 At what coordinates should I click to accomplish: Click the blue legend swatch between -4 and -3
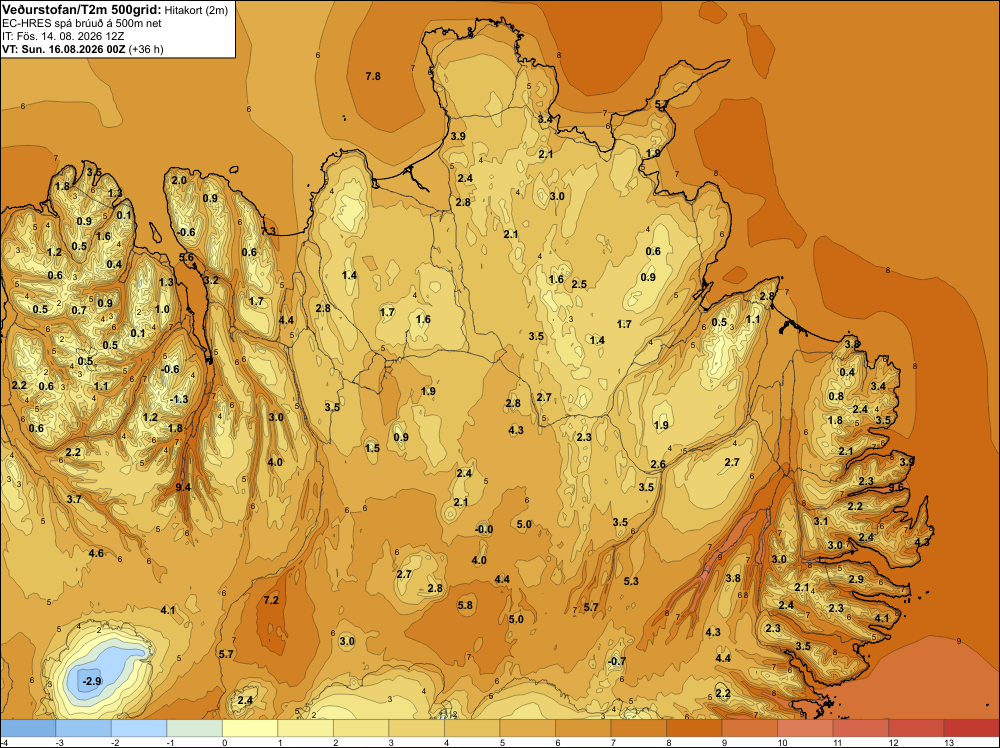point(28,728)
